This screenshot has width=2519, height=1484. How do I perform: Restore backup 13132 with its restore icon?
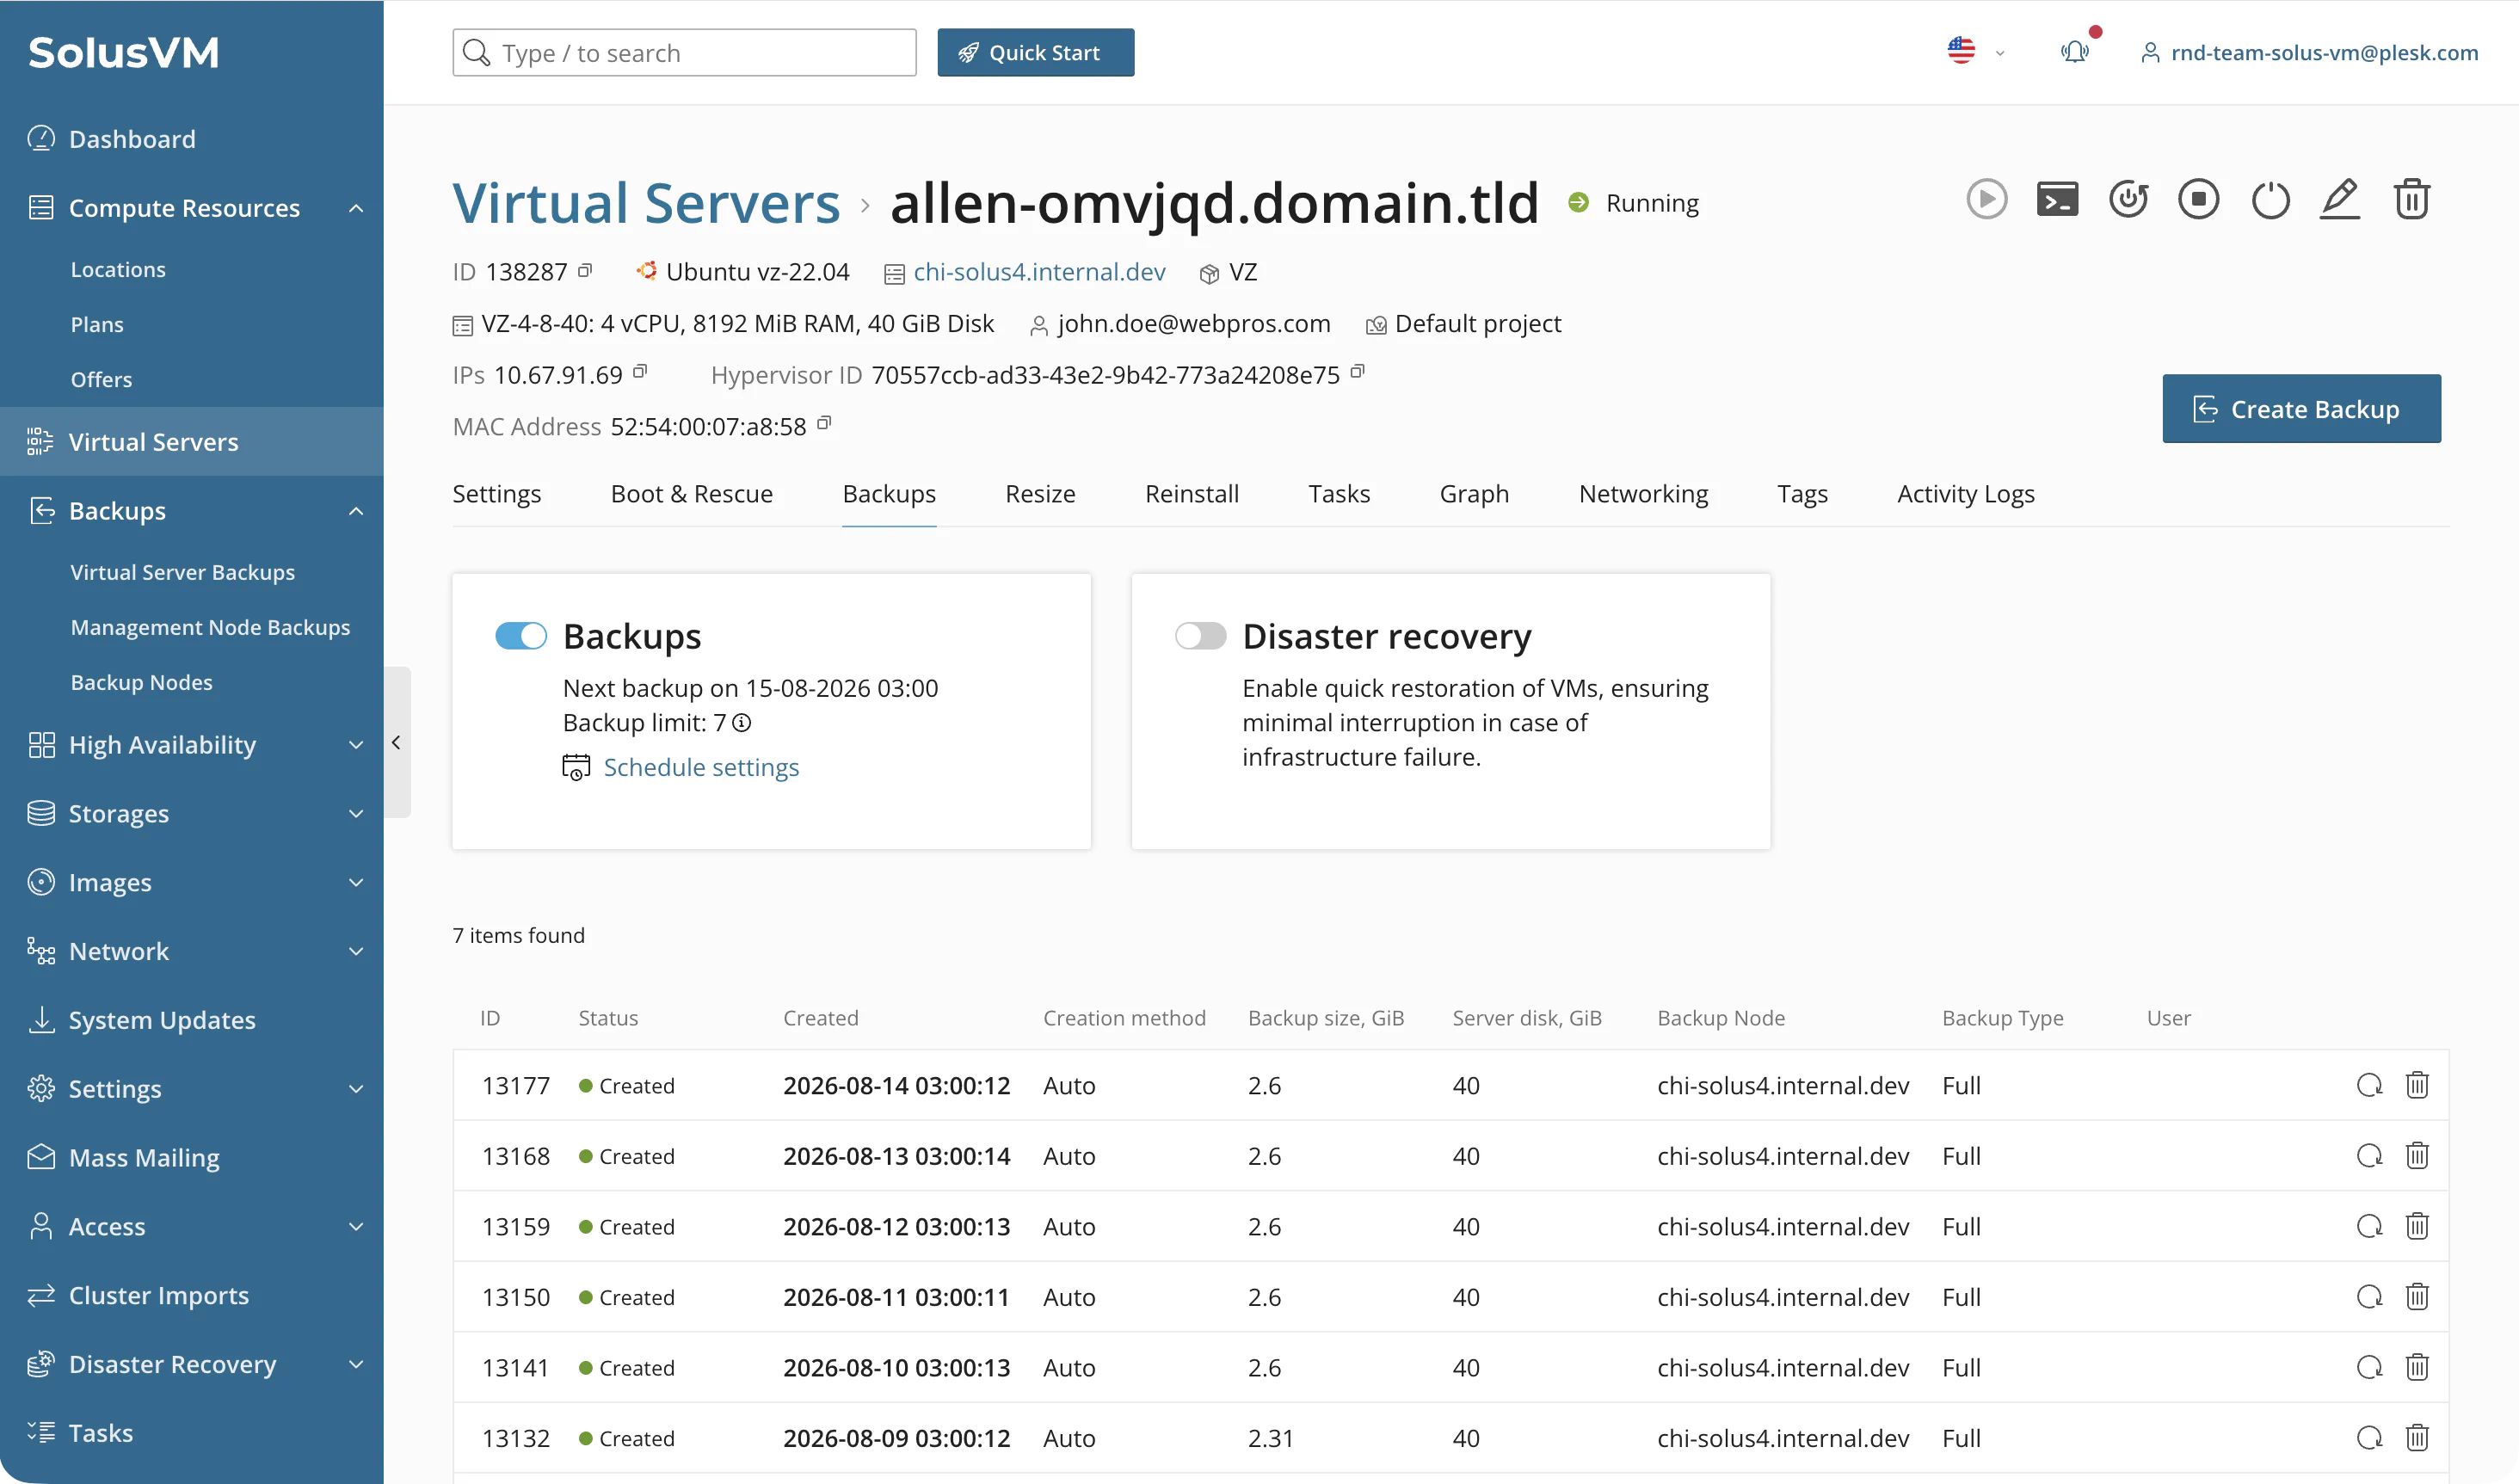coord(2369,1438)
